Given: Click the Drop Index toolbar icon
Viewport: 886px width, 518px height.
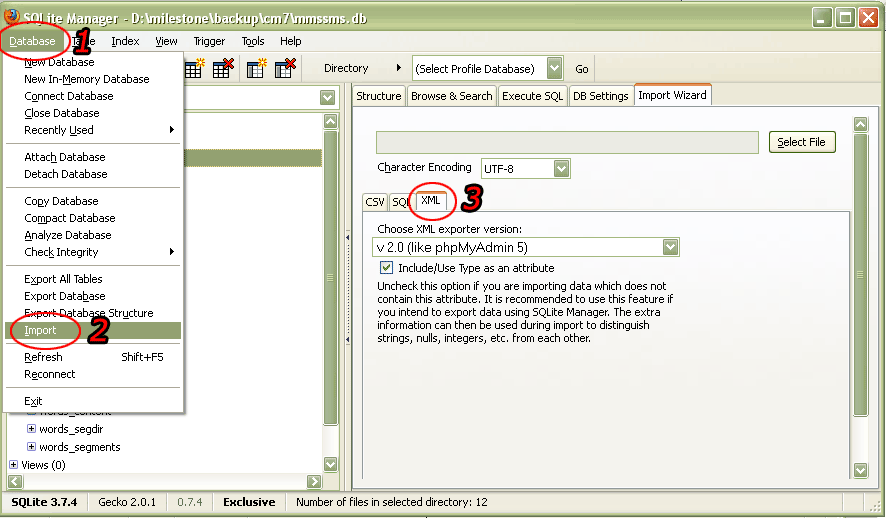Looking at the screenshot, I should pos(285,68).
